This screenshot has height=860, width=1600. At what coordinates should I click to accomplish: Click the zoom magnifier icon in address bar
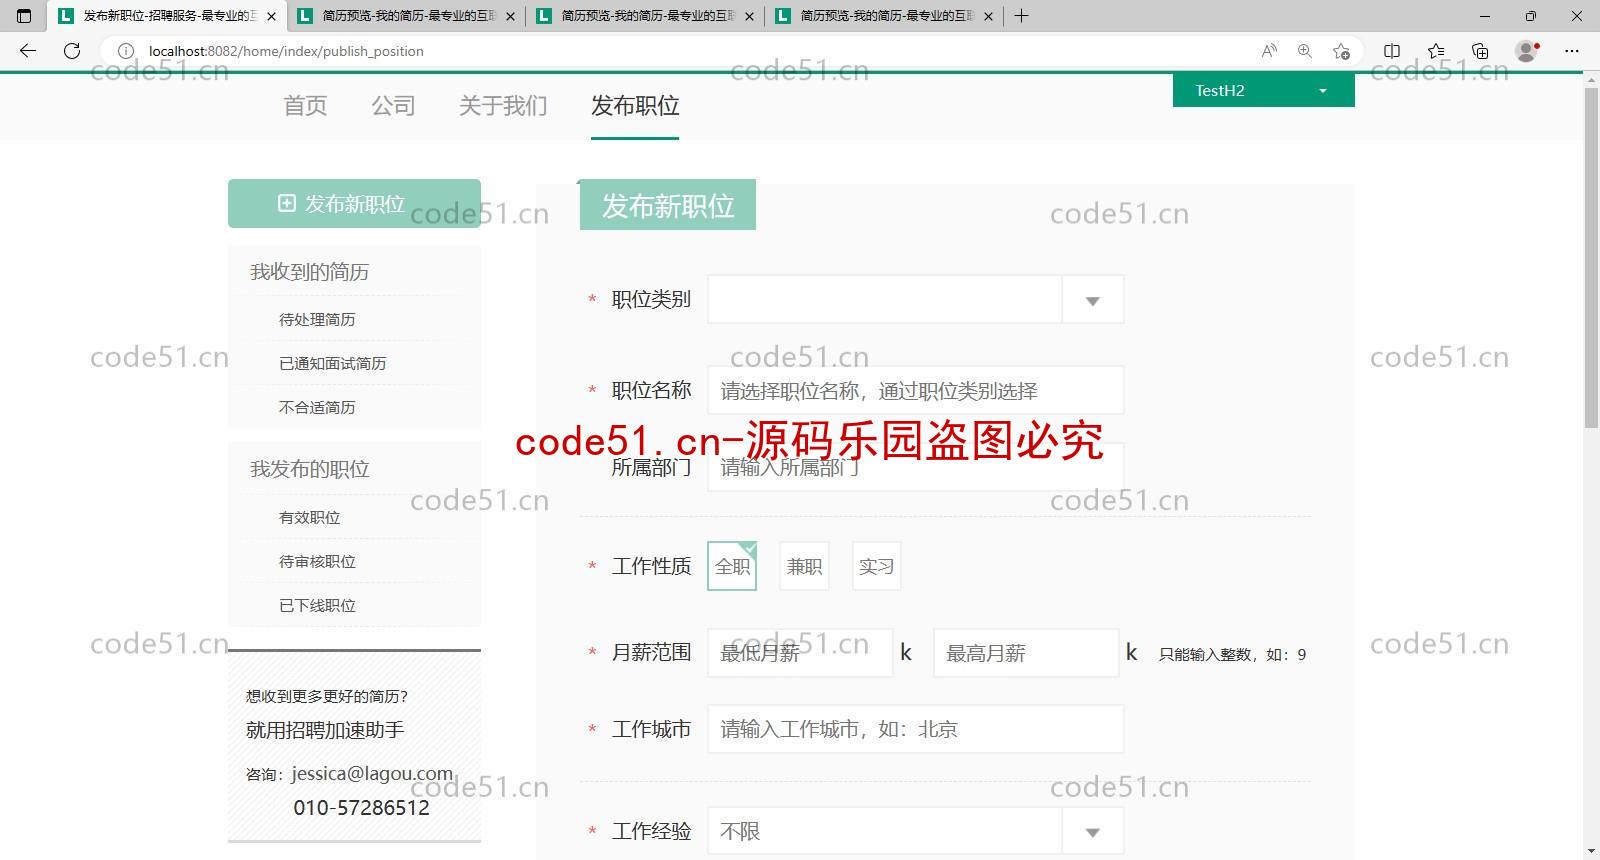pos(1305,51)
